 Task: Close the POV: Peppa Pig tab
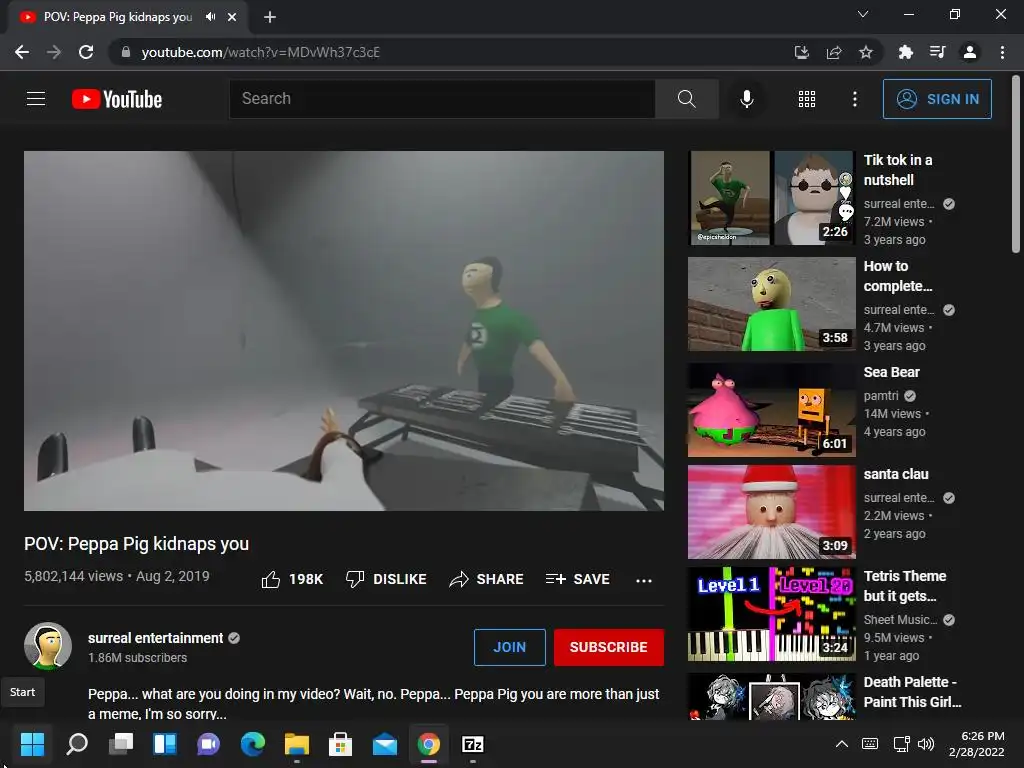pyautogui.click(x=232, y=17)
